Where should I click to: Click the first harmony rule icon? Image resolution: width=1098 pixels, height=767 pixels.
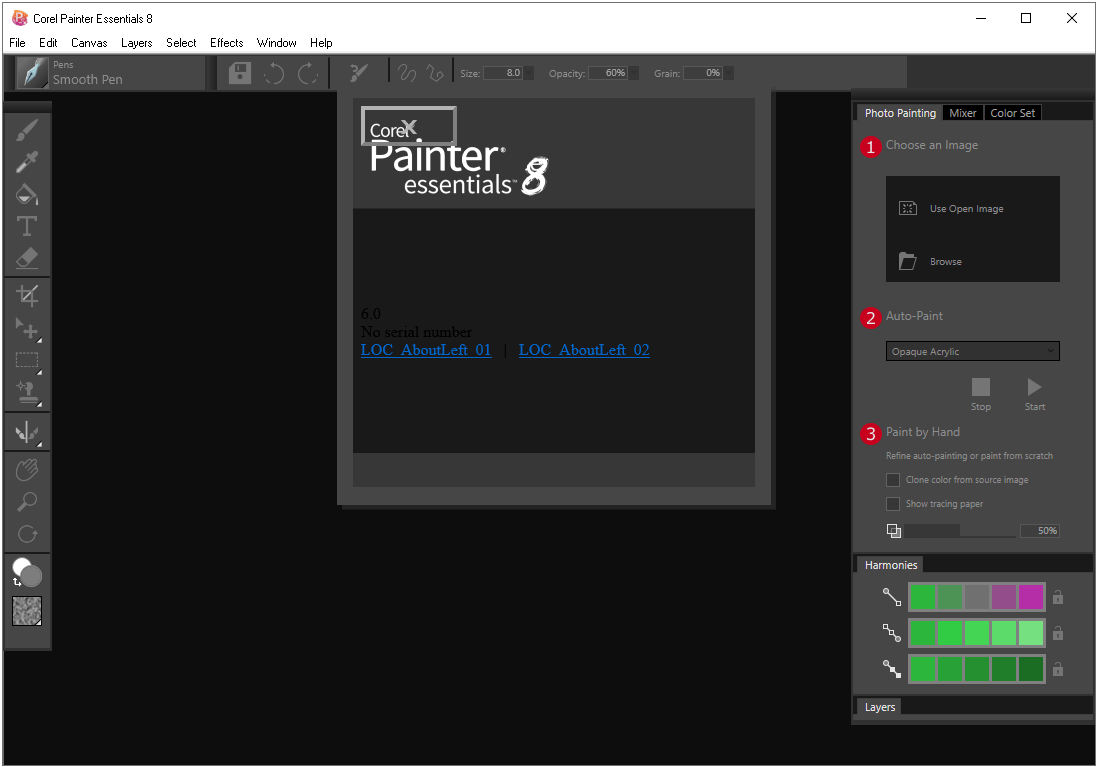point(891,597)
